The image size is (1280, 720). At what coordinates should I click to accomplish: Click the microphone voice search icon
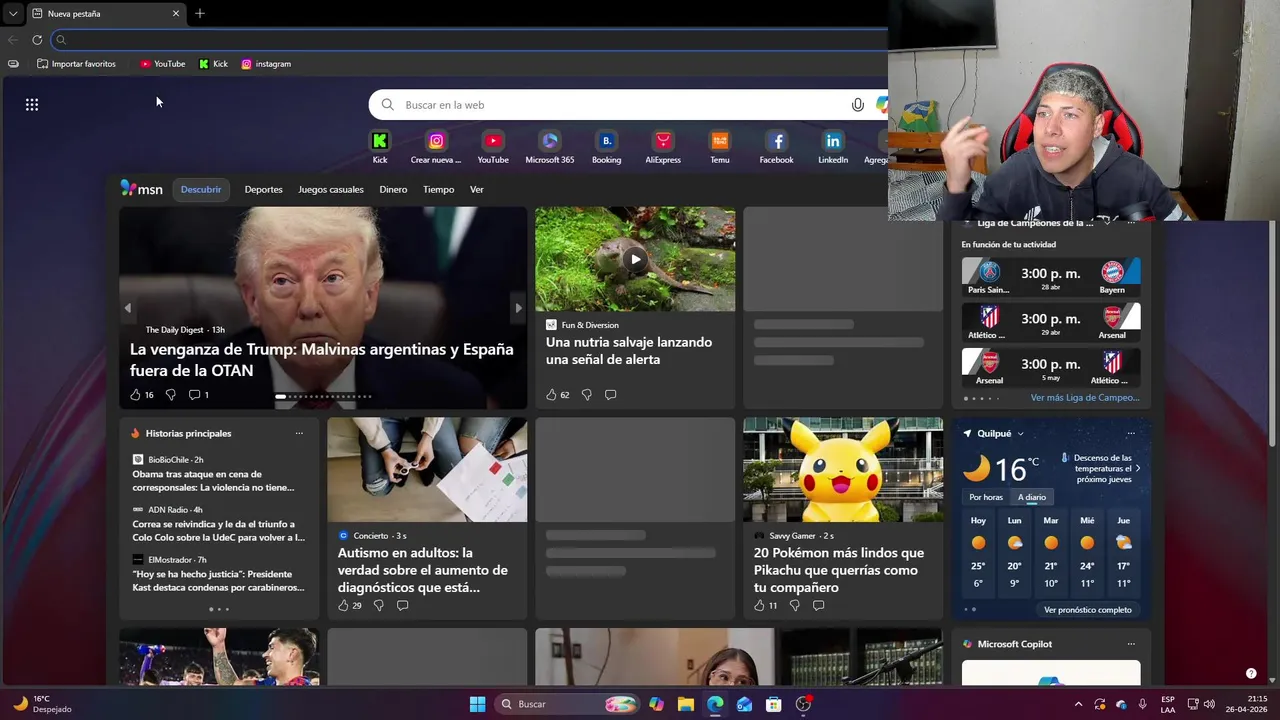(857, 105)
